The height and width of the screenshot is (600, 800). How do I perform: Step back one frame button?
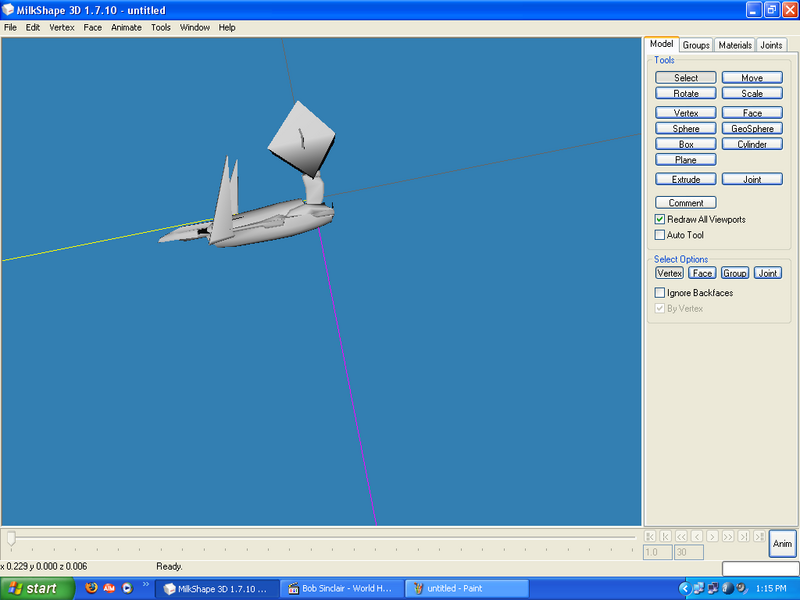pyautogui.click(x=696, y=536)
